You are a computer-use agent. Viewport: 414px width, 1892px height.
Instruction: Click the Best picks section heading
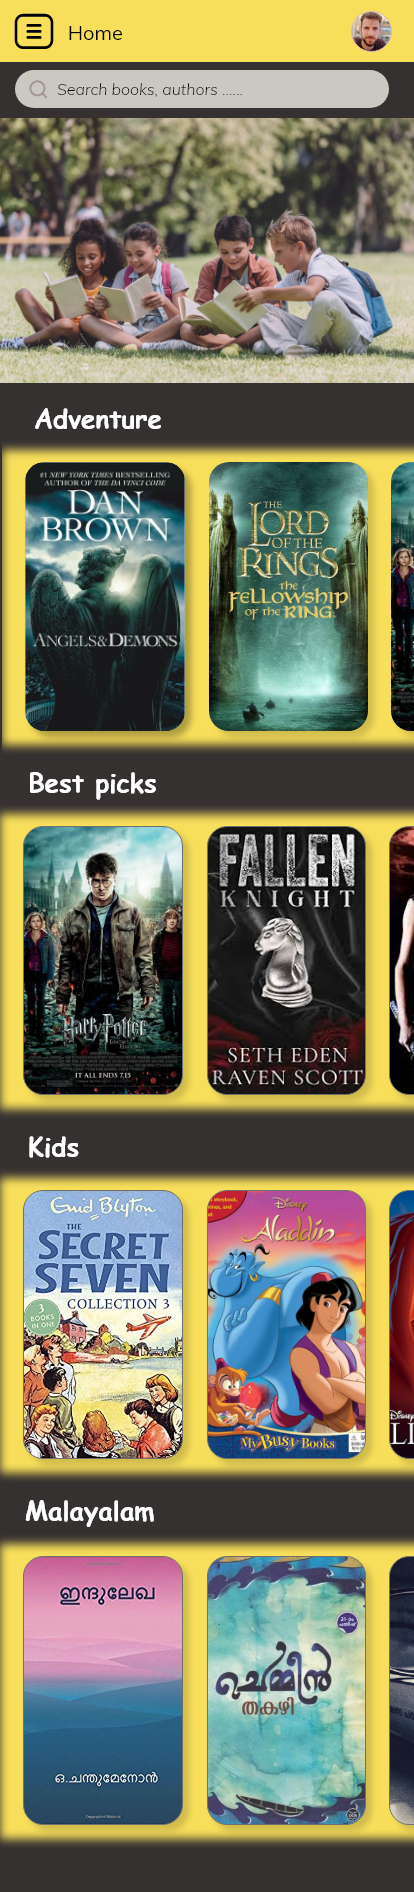(92, 784)
